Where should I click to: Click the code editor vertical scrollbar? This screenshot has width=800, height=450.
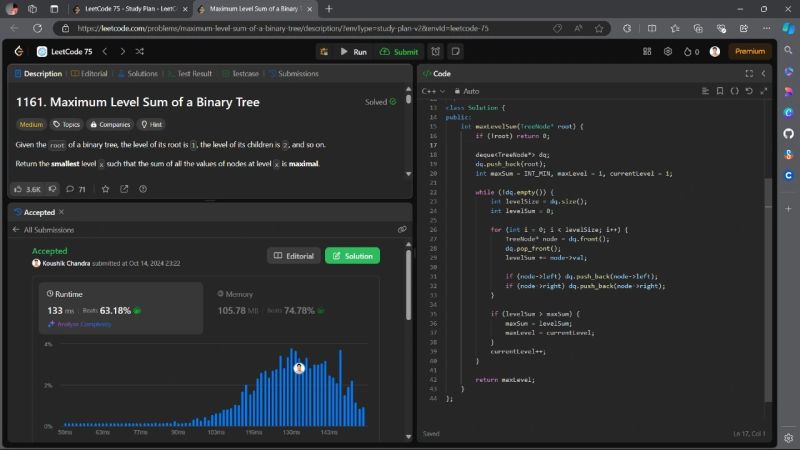[768, 290]
